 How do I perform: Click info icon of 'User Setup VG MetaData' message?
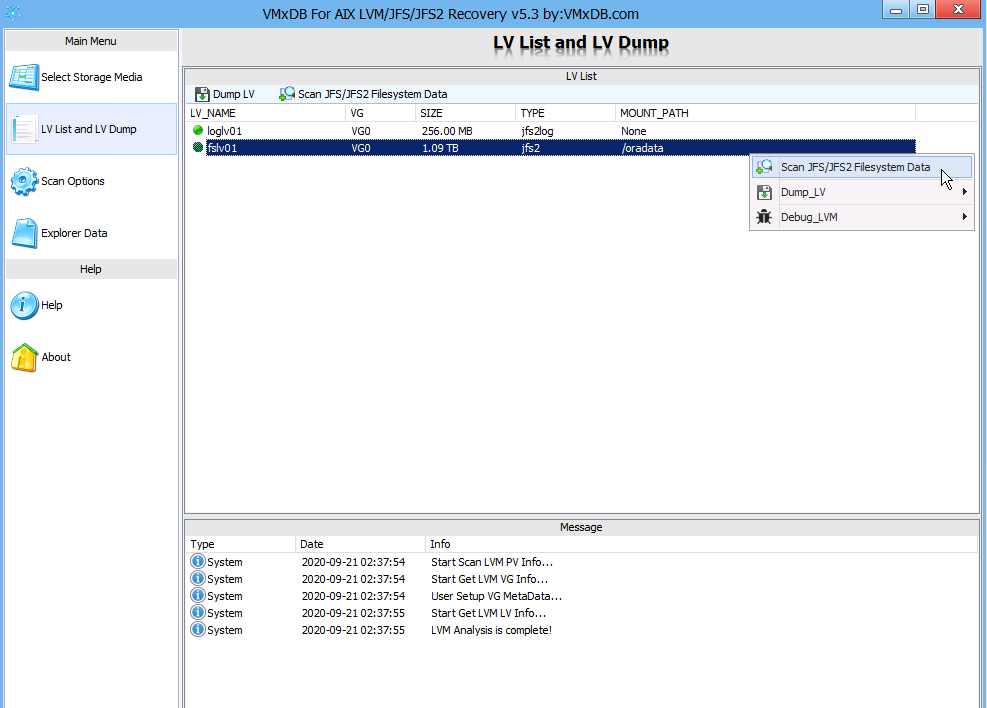[198, 595]
